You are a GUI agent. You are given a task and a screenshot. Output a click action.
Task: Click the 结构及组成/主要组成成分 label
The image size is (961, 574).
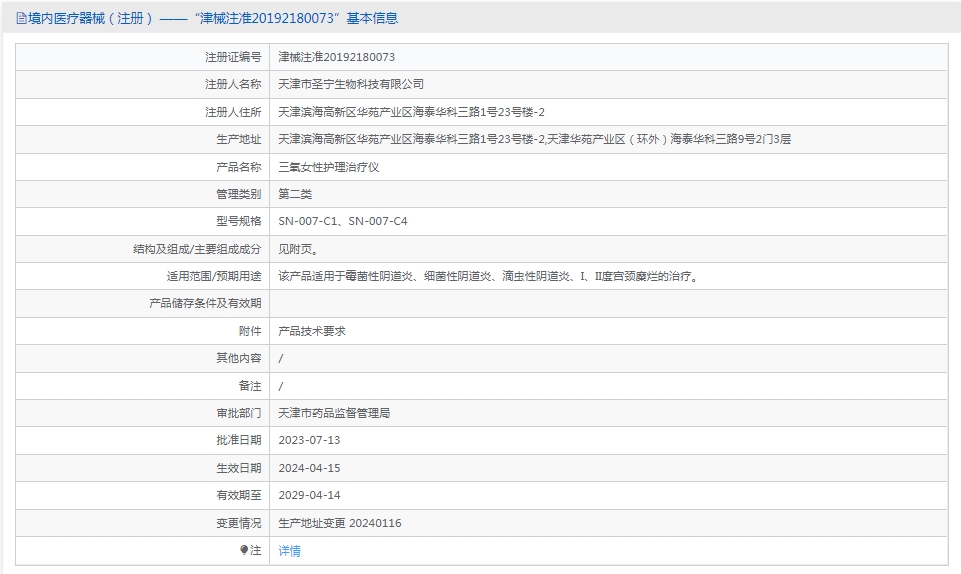point(197,249)
